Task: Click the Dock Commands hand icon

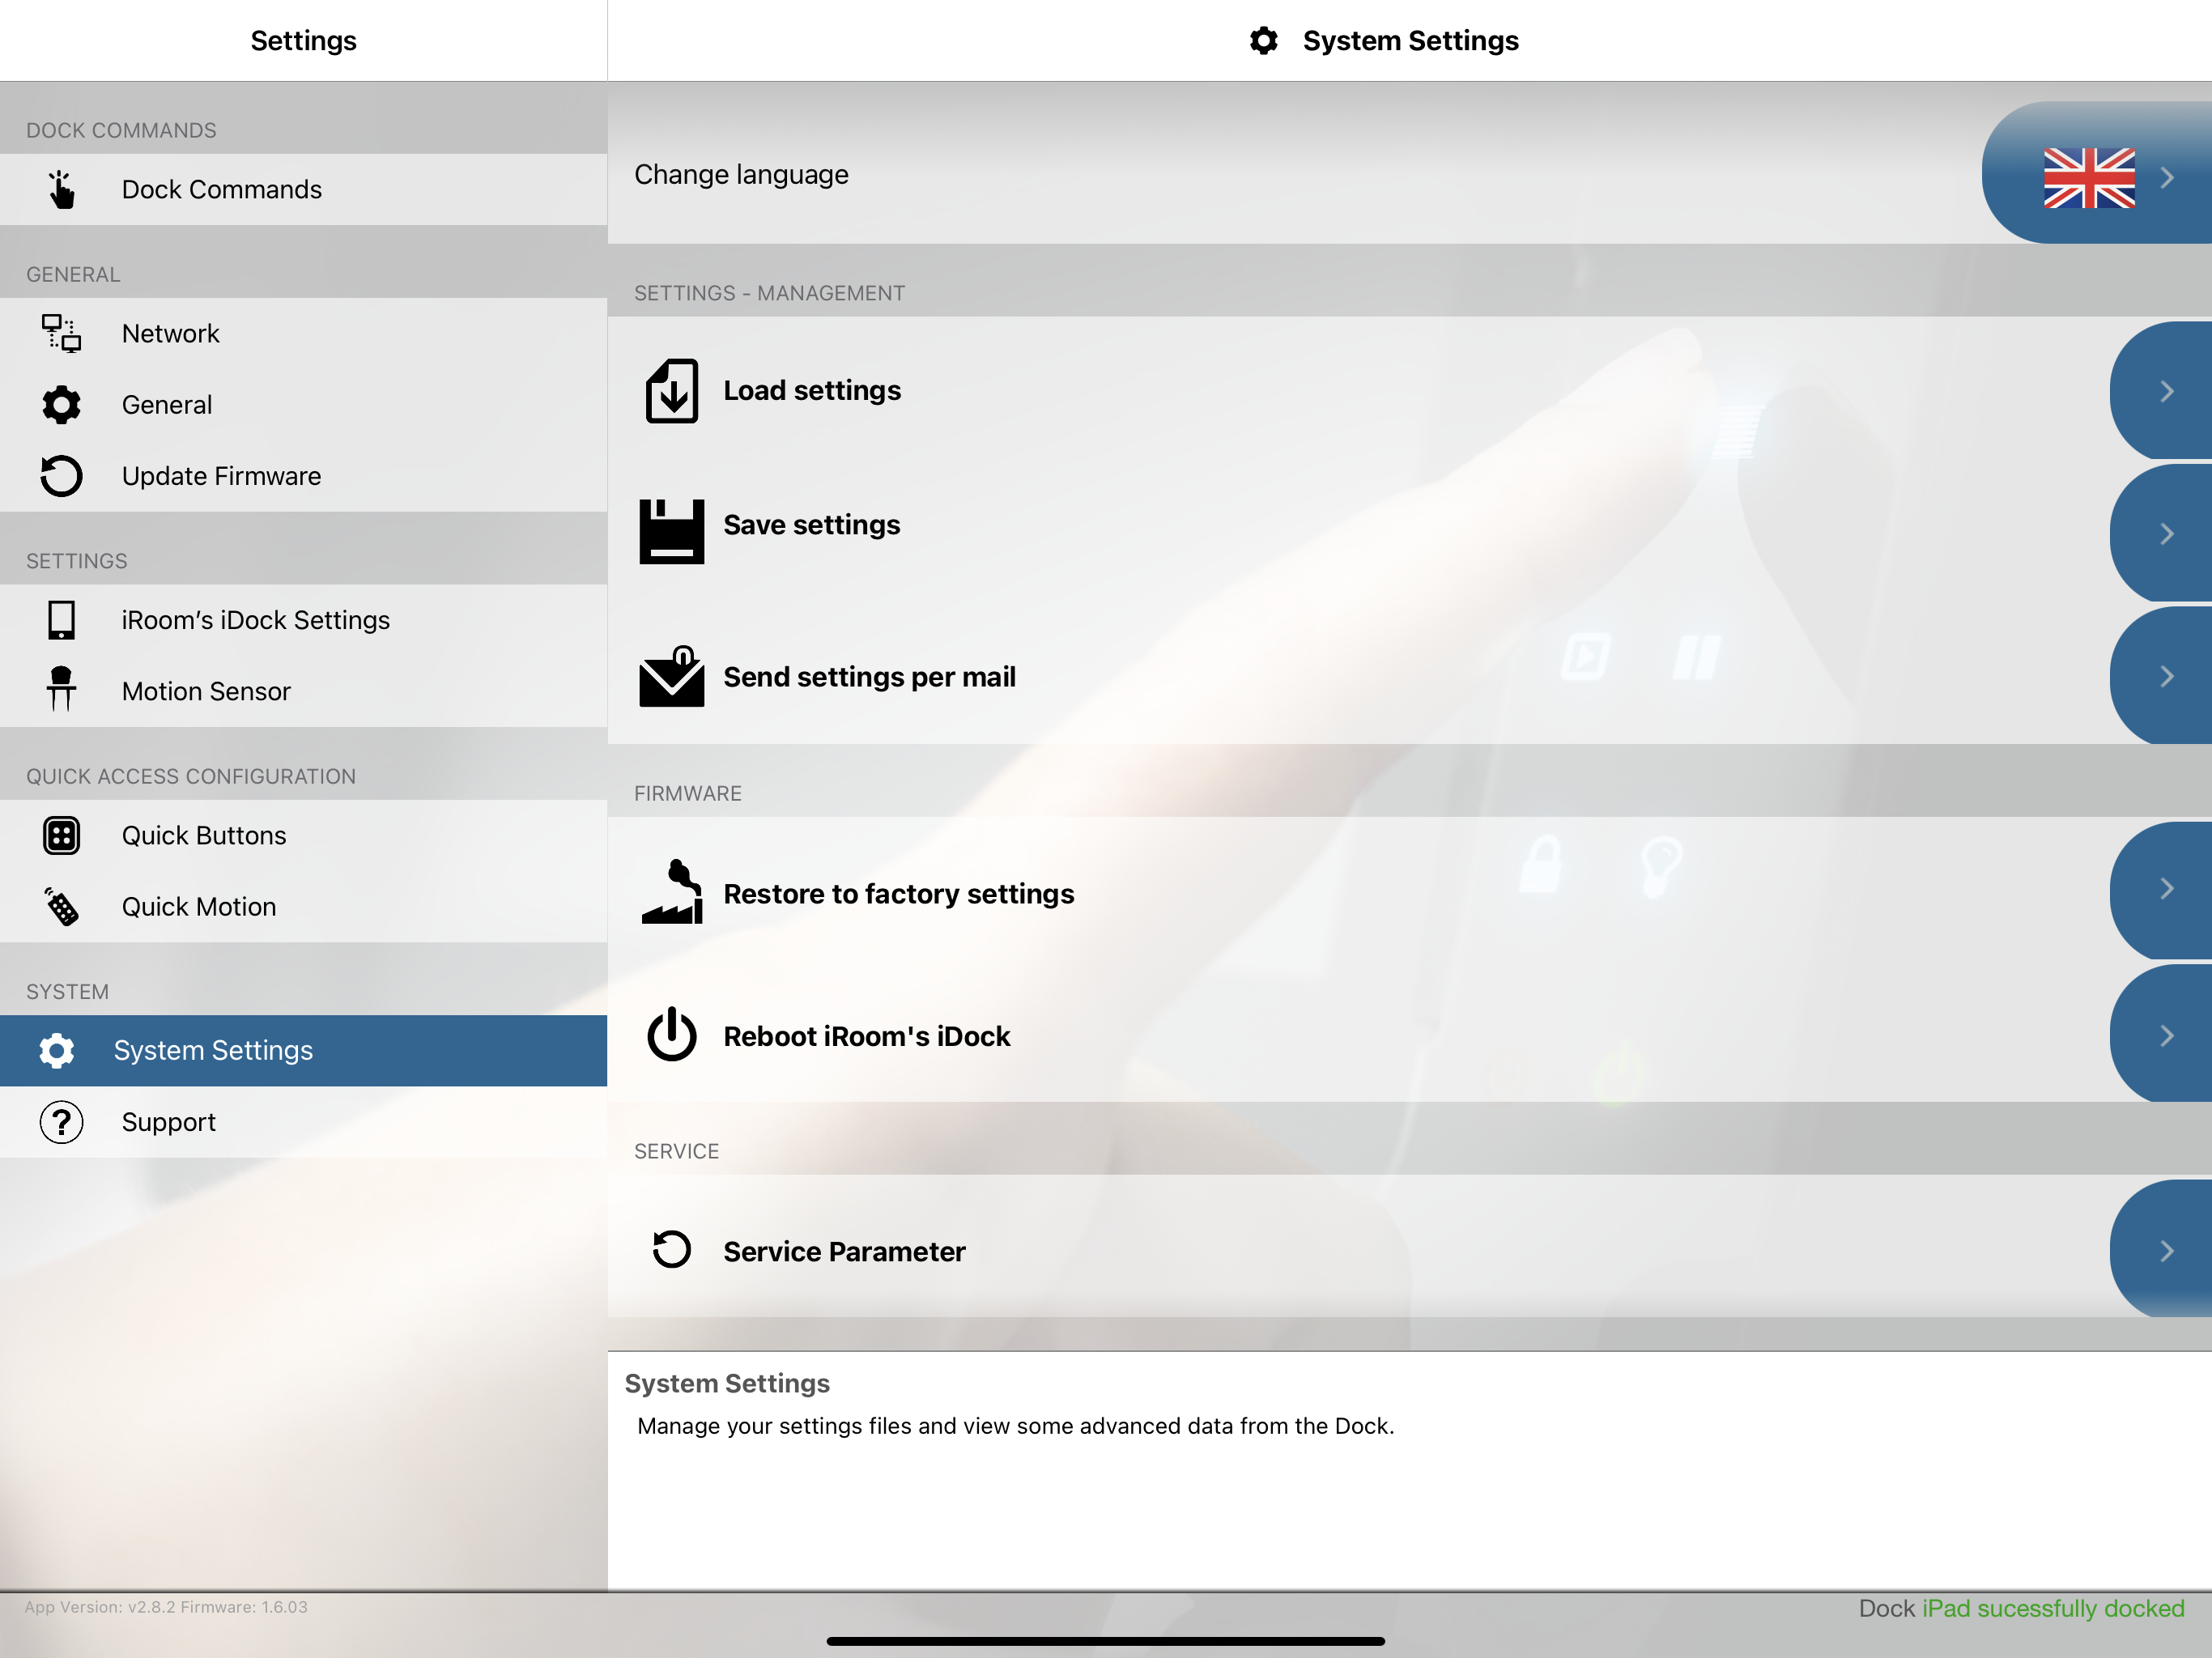Action: [62, 189]
